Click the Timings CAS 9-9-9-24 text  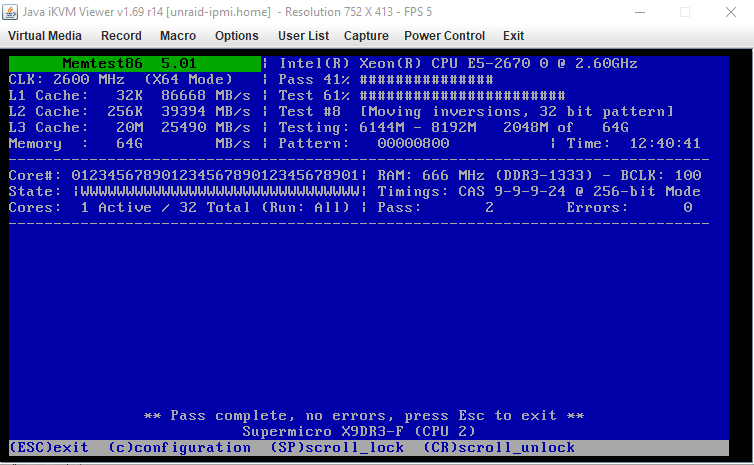pos(539,191)
